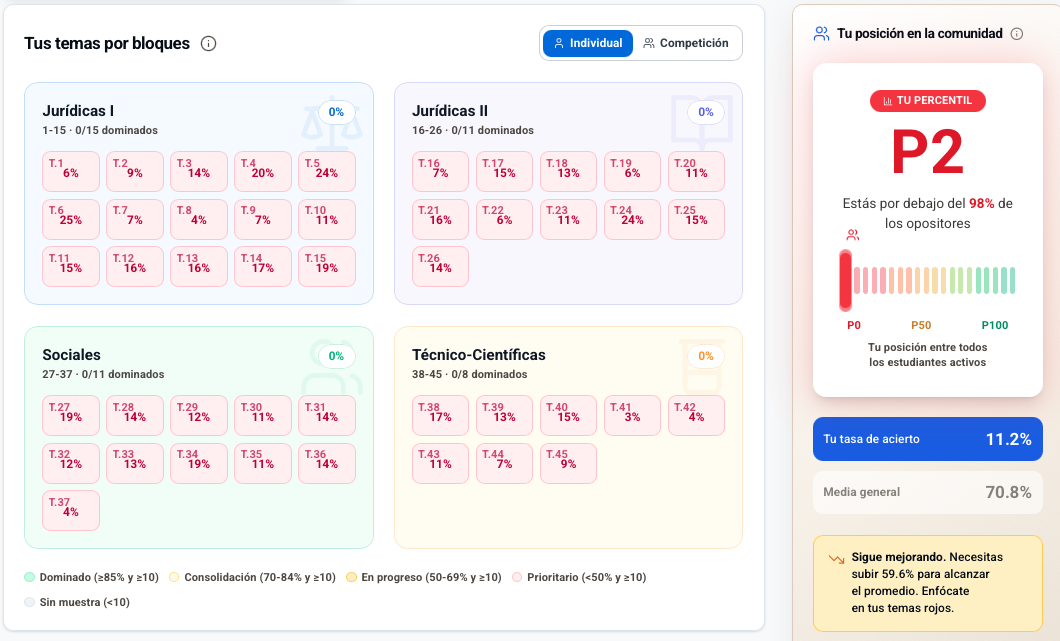
Task: Click the community people icon in the right panel header
Action: click(x=822, y=32)
